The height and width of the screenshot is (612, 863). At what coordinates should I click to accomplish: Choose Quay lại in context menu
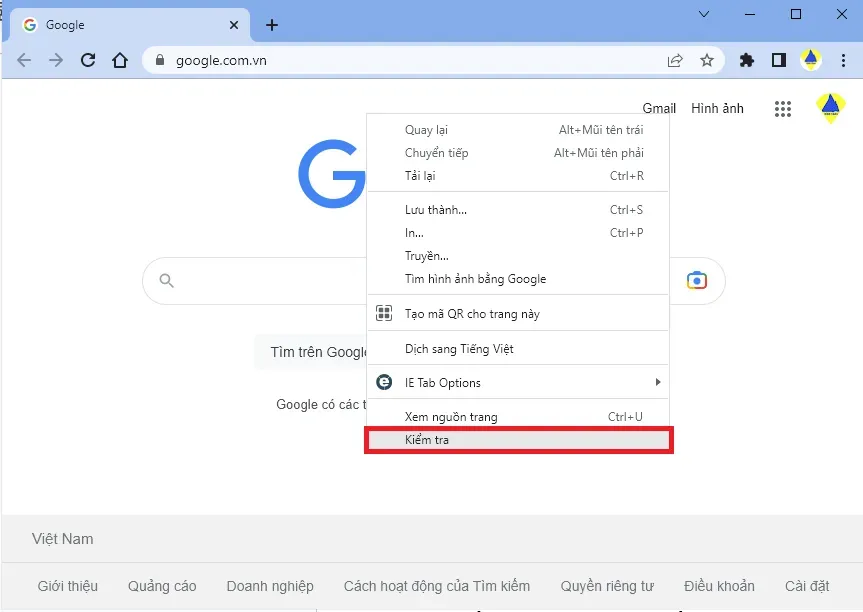tap(518, 130)
